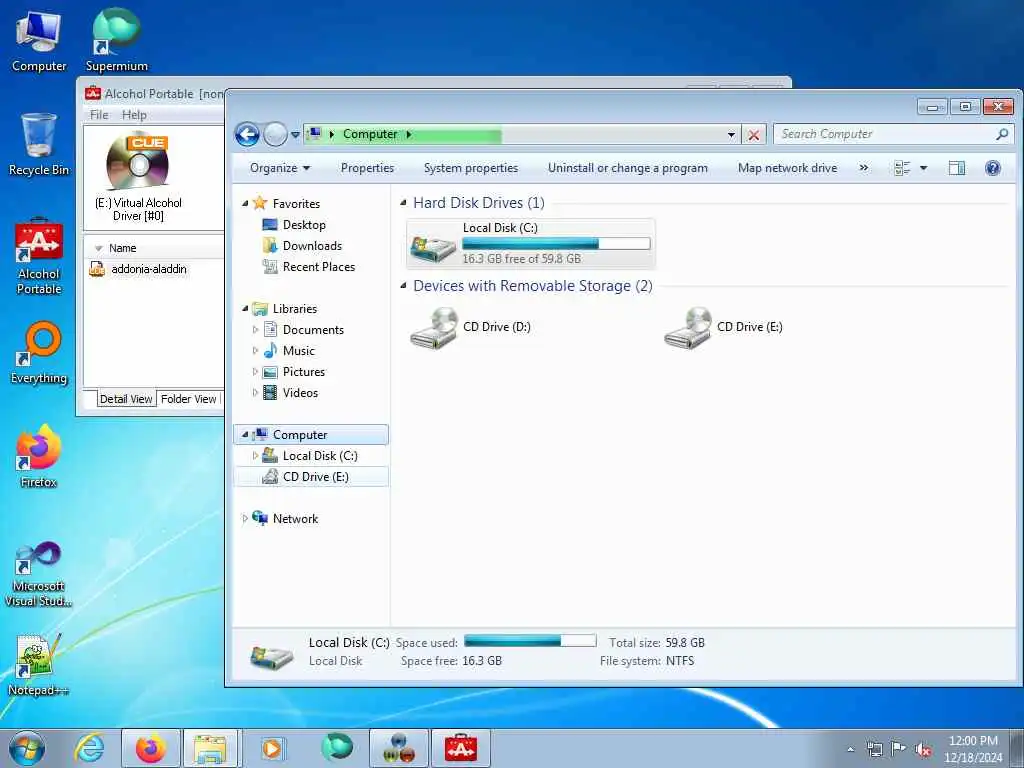1024x768 pixels.
Task: Click the Local Disk (C:) usage bar
Action: 556,244
